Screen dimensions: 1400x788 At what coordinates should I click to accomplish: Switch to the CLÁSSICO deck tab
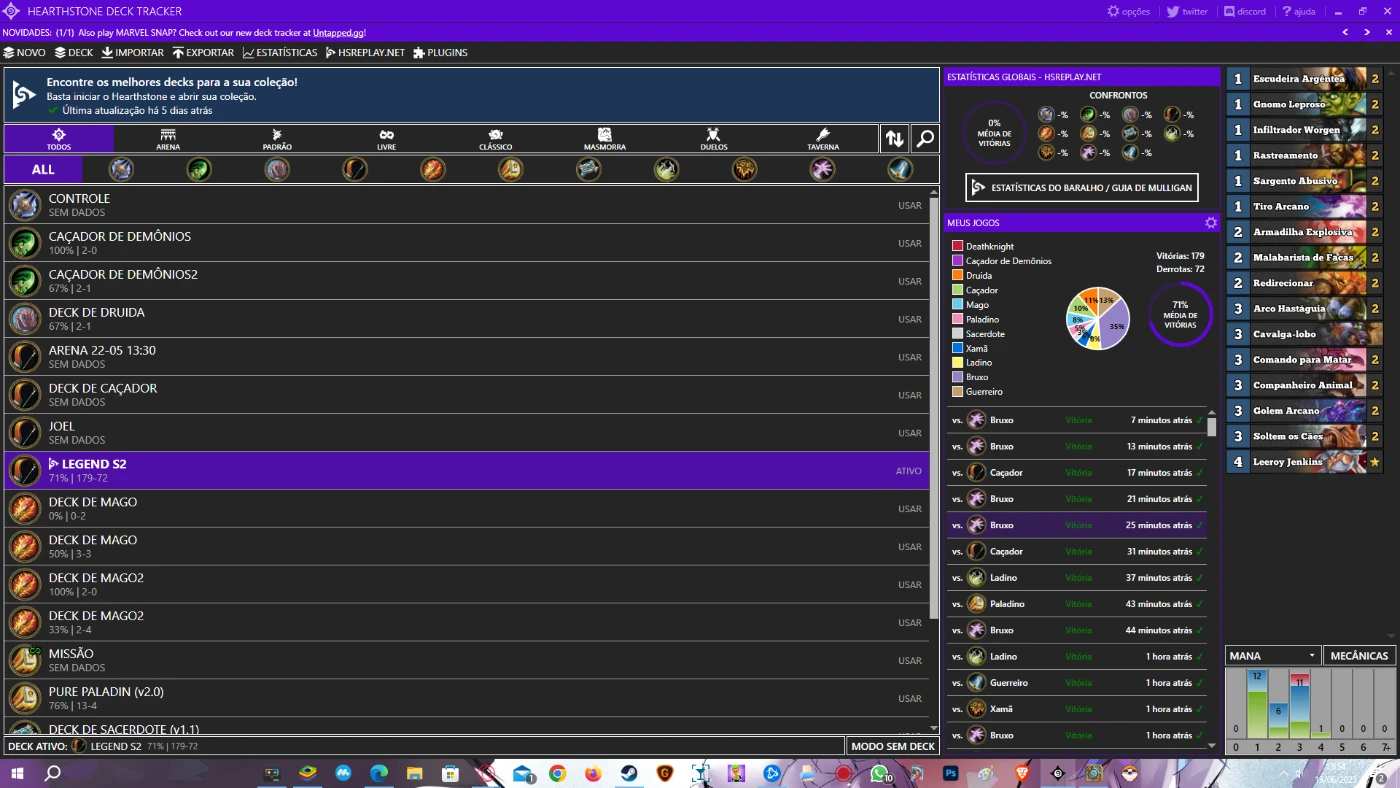(495, 139)
